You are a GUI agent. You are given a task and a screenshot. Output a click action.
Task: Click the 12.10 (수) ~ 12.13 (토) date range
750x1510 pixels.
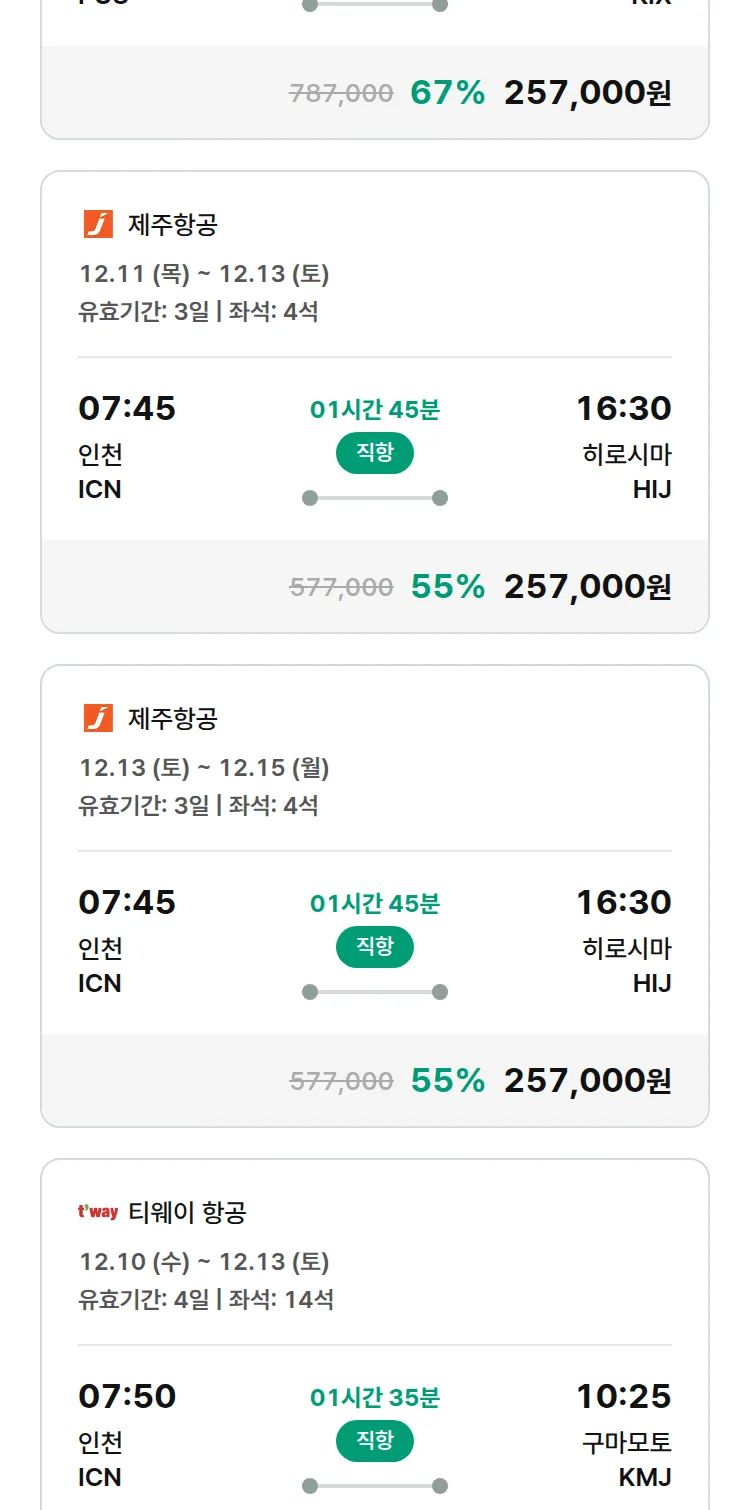click(204, 1262)
